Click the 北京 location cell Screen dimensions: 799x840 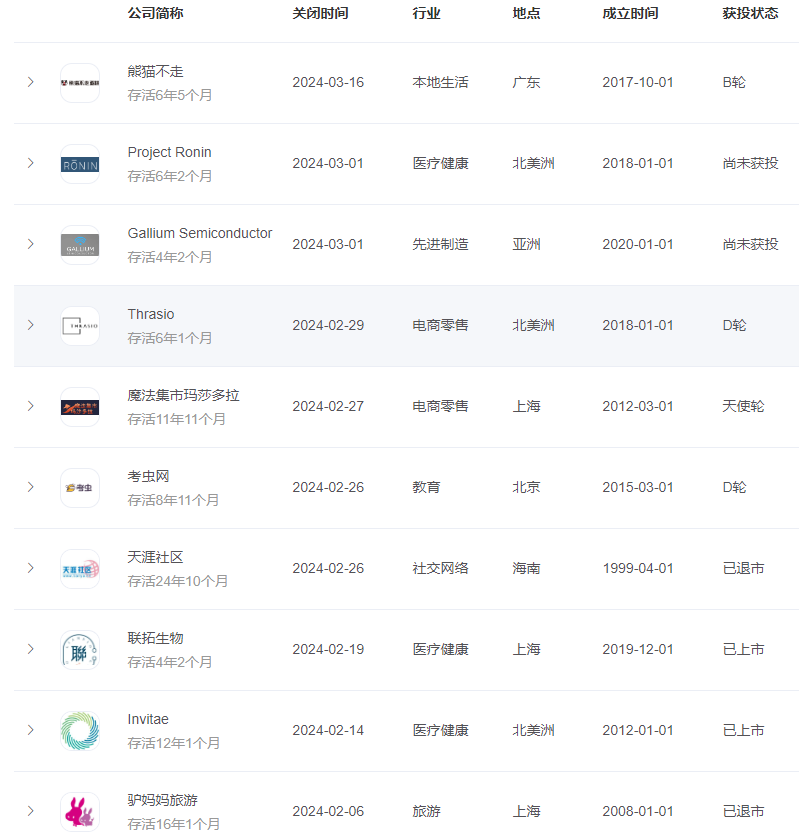click(x=526, y=487)
